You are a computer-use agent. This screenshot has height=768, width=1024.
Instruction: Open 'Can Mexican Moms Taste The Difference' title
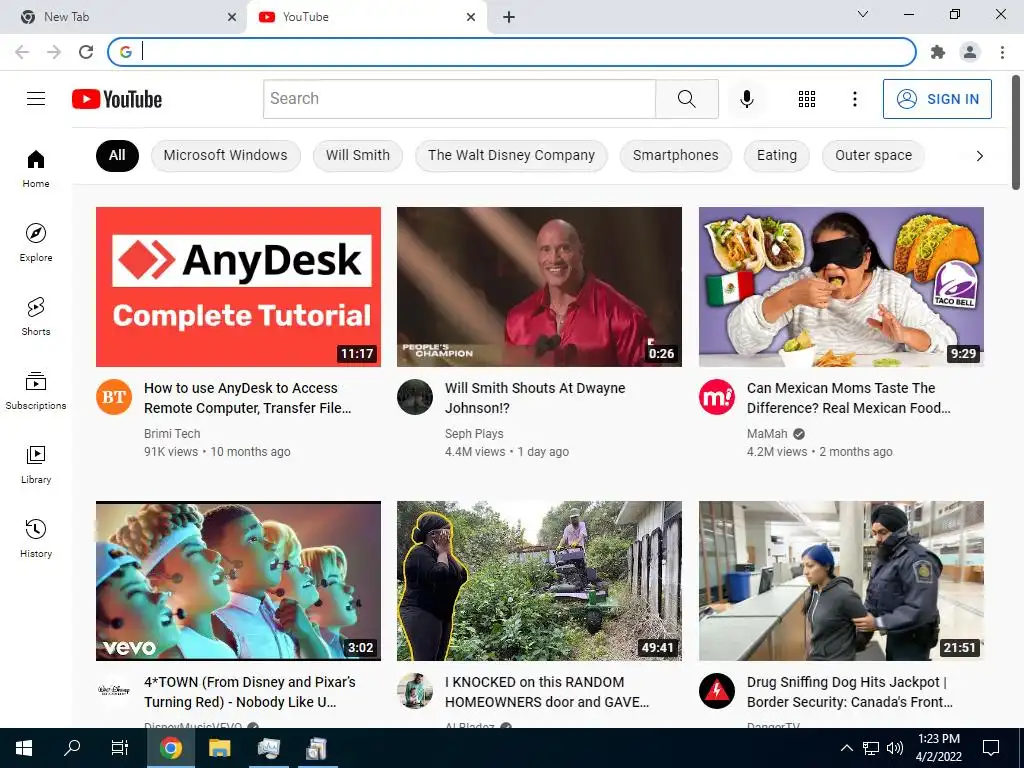tap(848, 398)
